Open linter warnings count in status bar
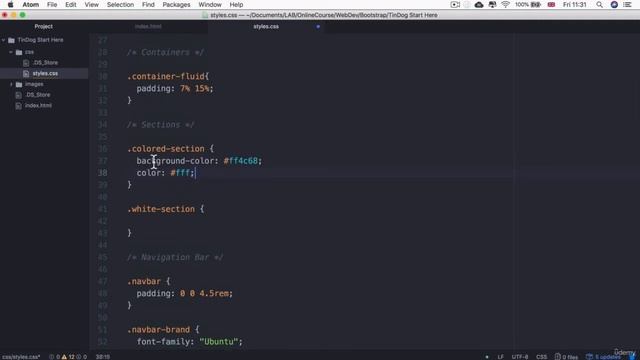 click(68, 357)
